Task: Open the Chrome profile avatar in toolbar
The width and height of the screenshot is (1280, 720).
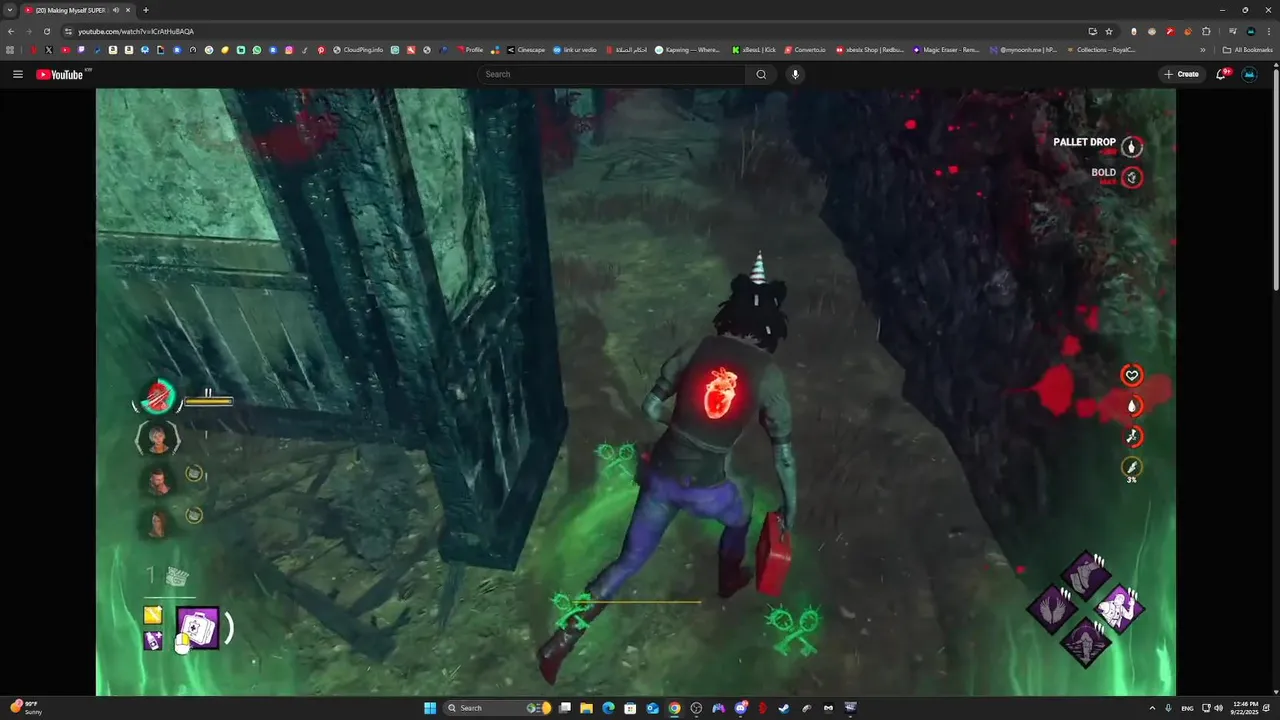Action: pos(1251,31)
